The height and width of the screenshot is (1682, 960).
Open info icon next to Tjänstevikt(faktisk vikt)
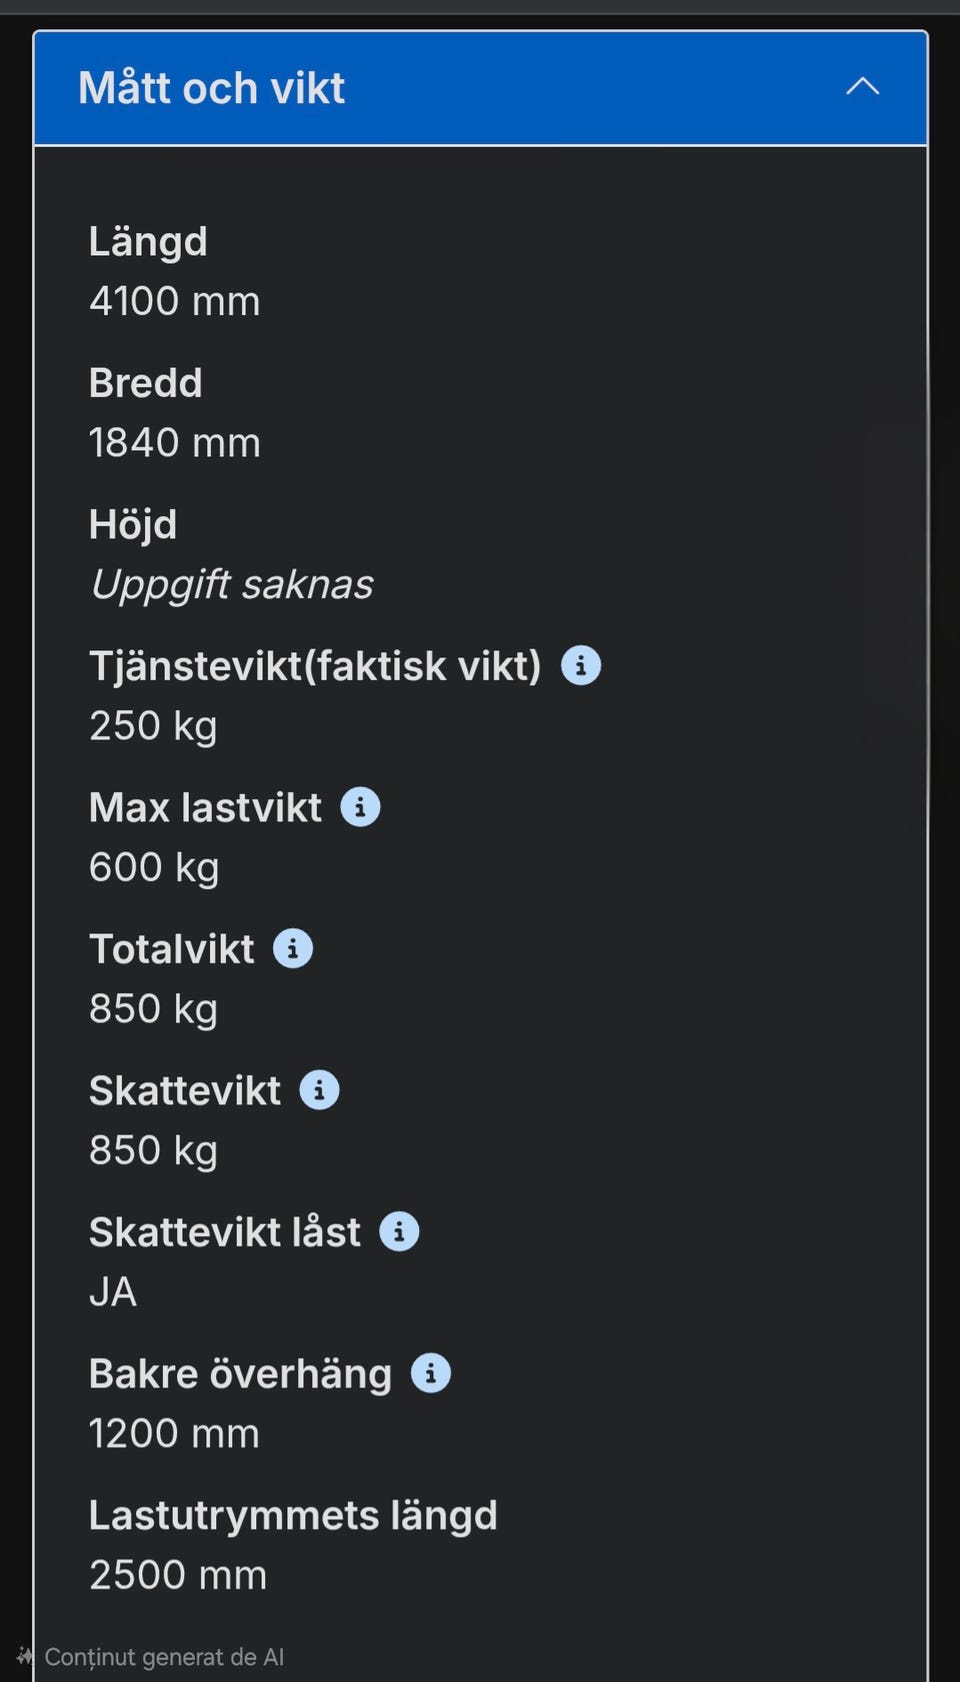pyautogui.click(x=581, y=665)
